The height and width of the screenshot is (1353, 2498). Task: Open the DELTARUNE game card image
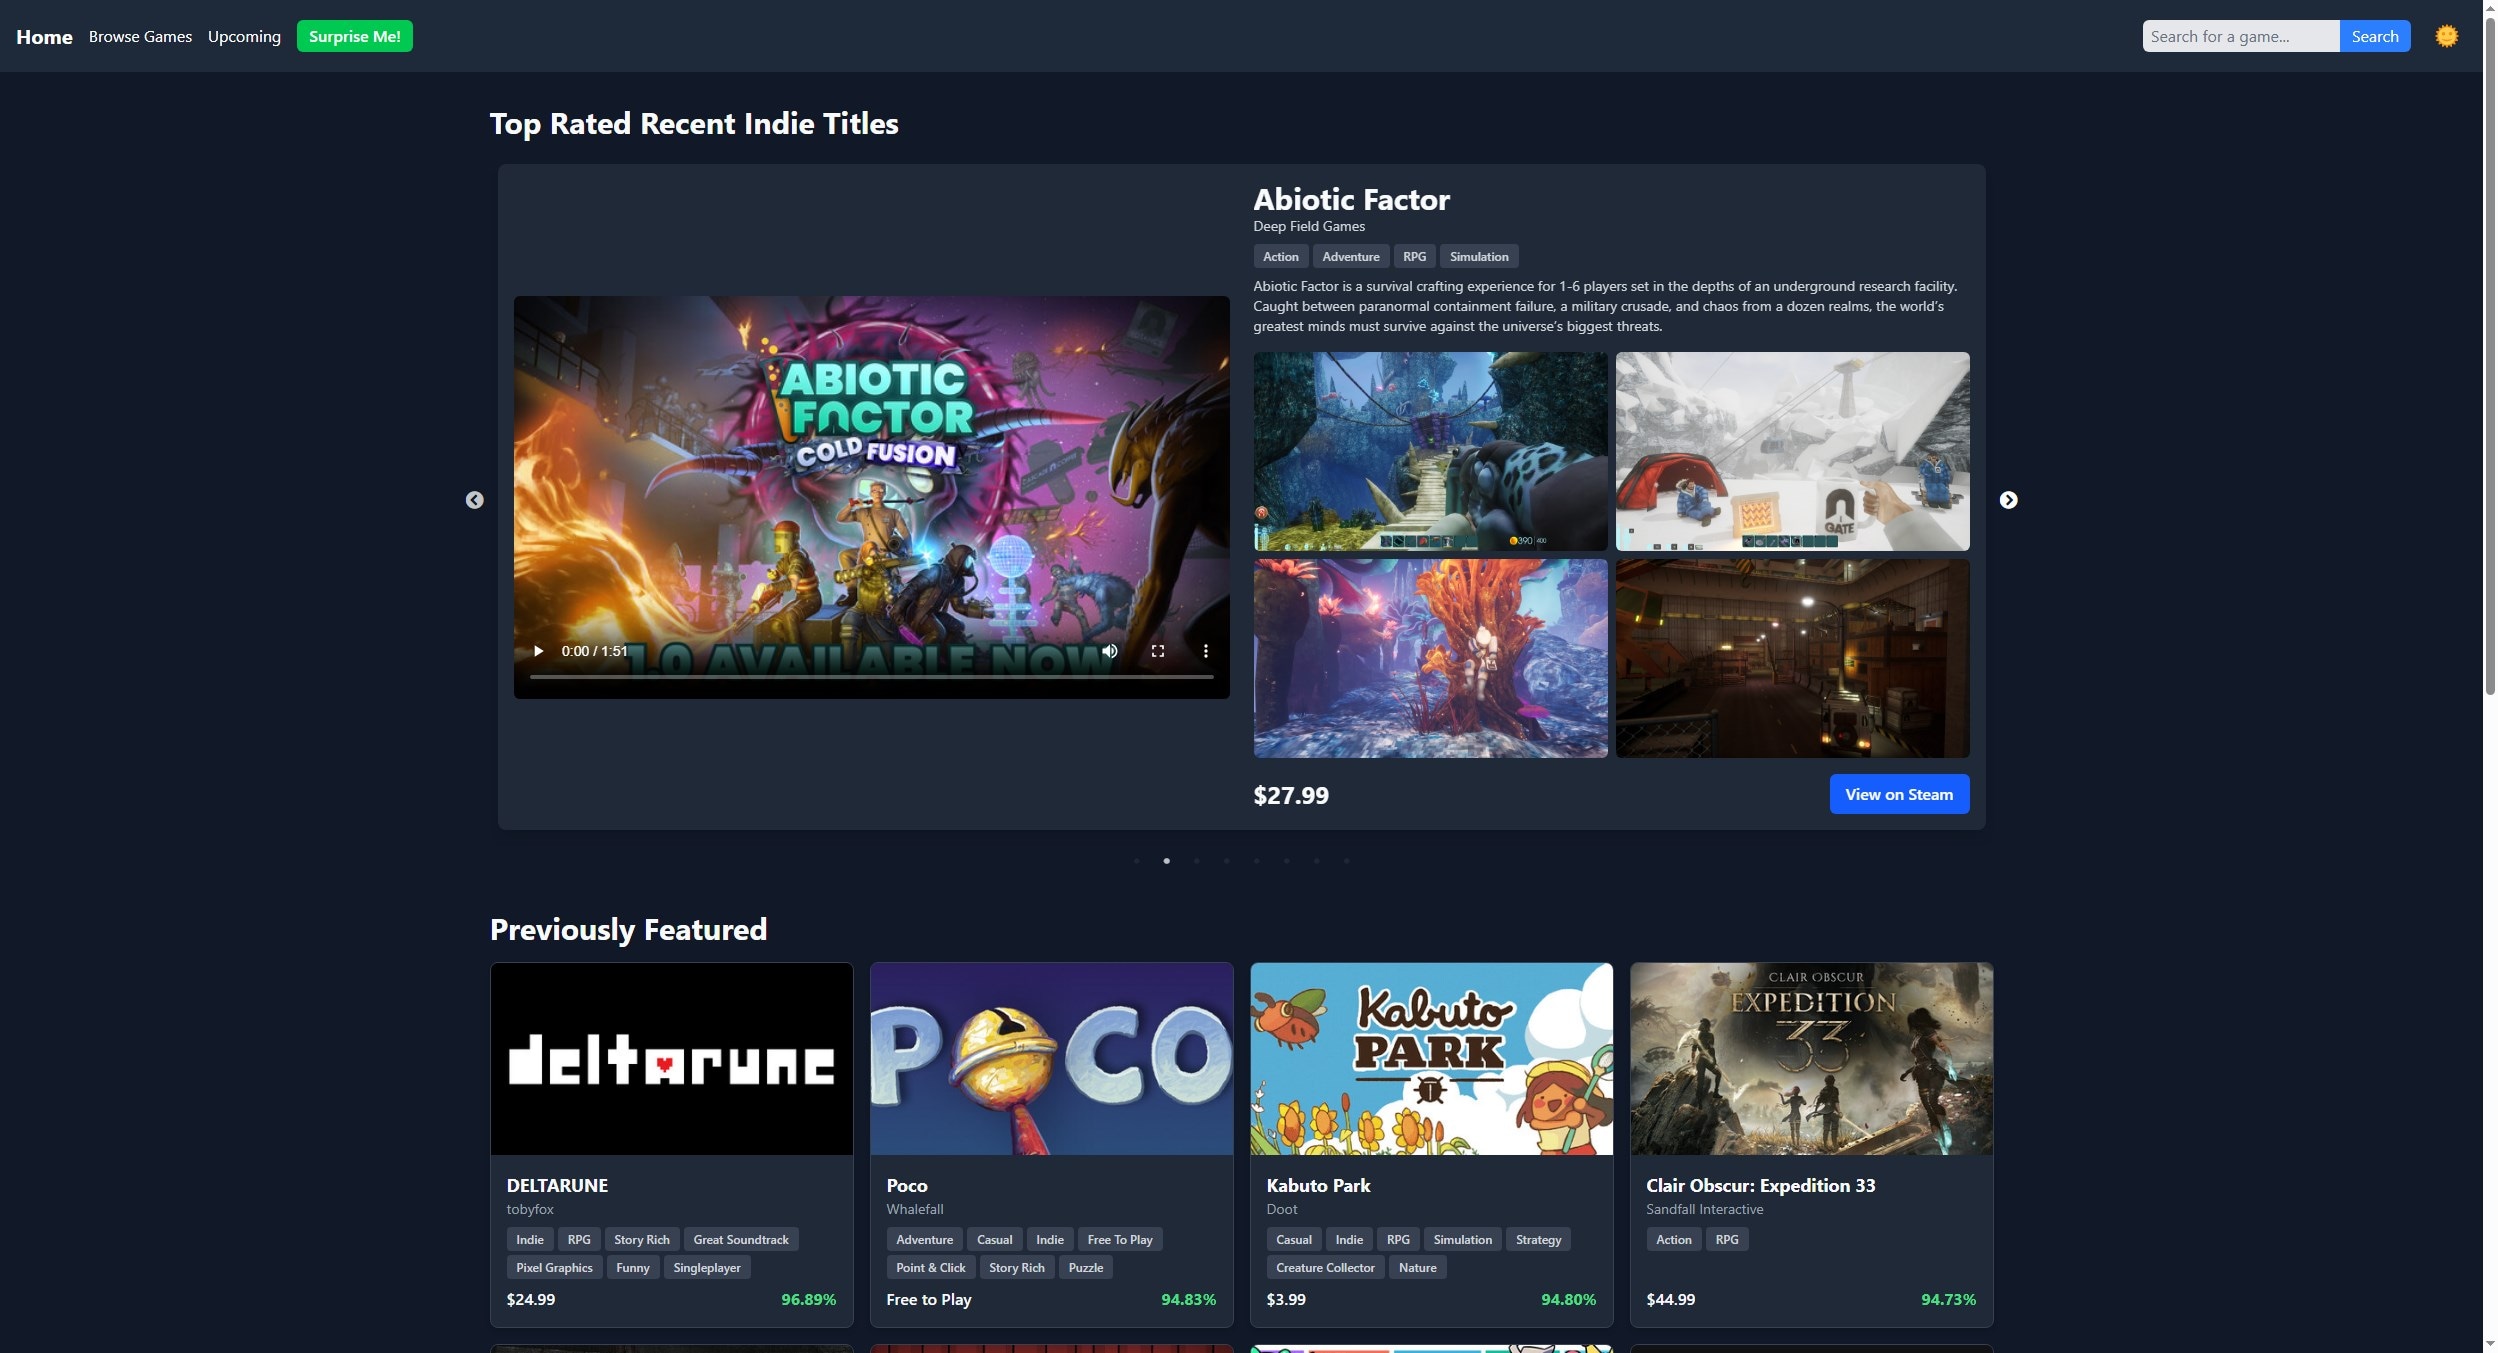coord(671,1058)
